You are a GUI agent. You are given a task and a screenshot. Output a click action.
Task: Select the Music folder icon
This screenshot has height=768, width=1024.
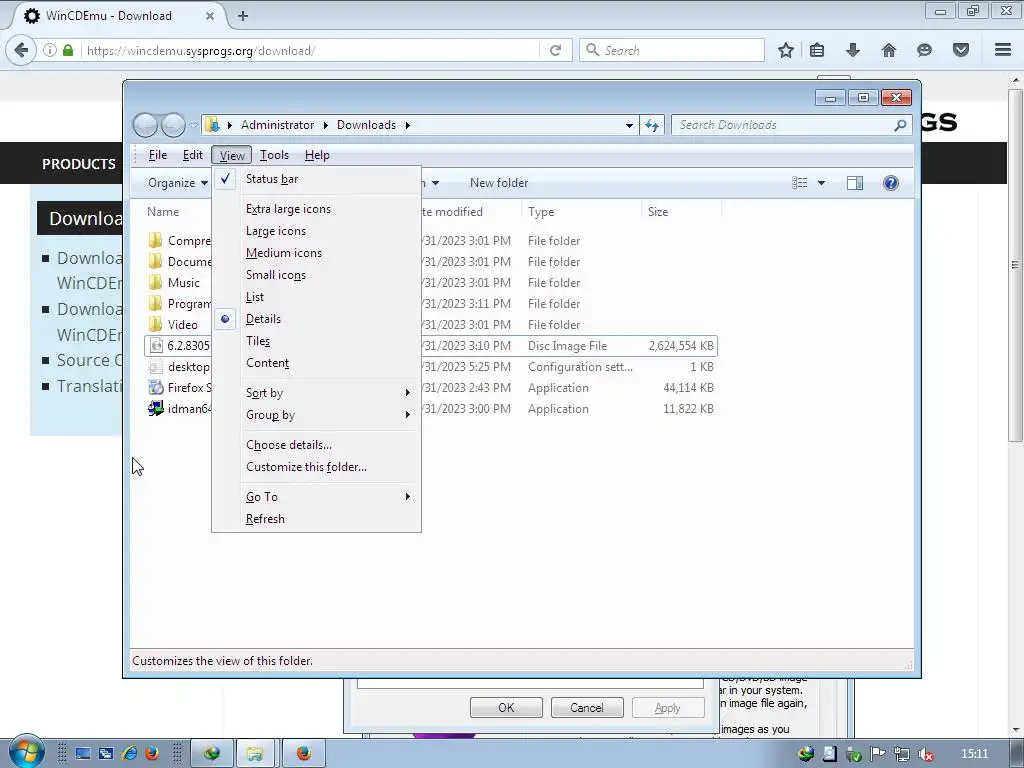point(155,282)
